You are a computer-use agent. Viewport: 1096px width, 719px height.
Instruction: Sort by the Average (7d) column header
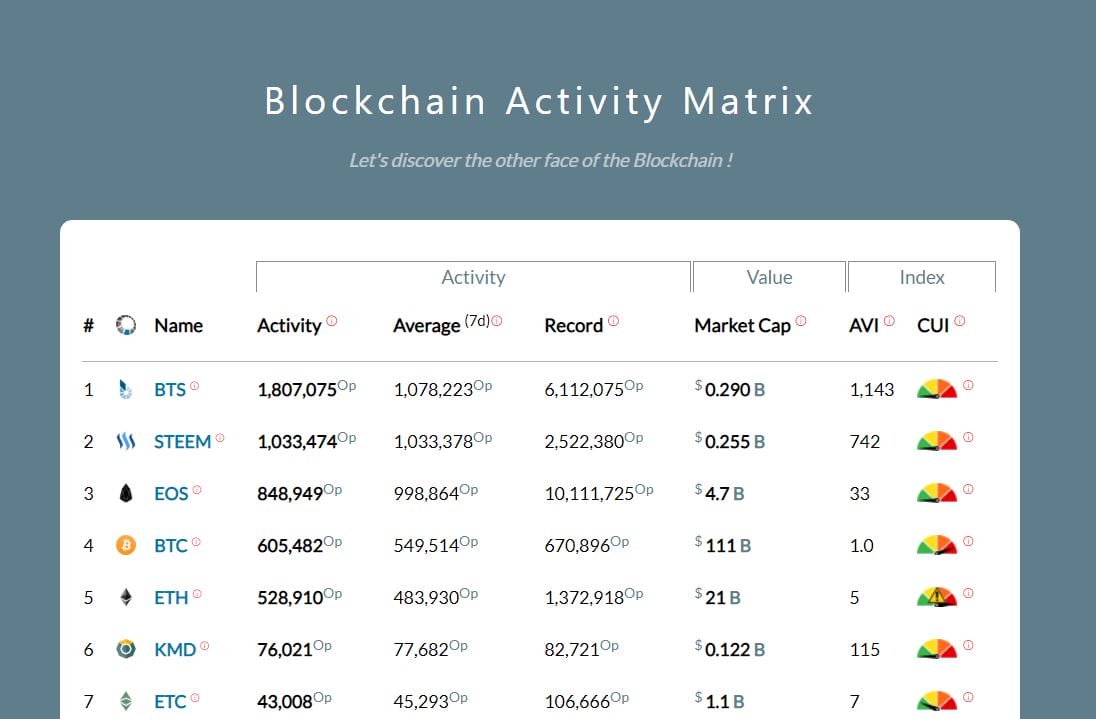[442, 325]
